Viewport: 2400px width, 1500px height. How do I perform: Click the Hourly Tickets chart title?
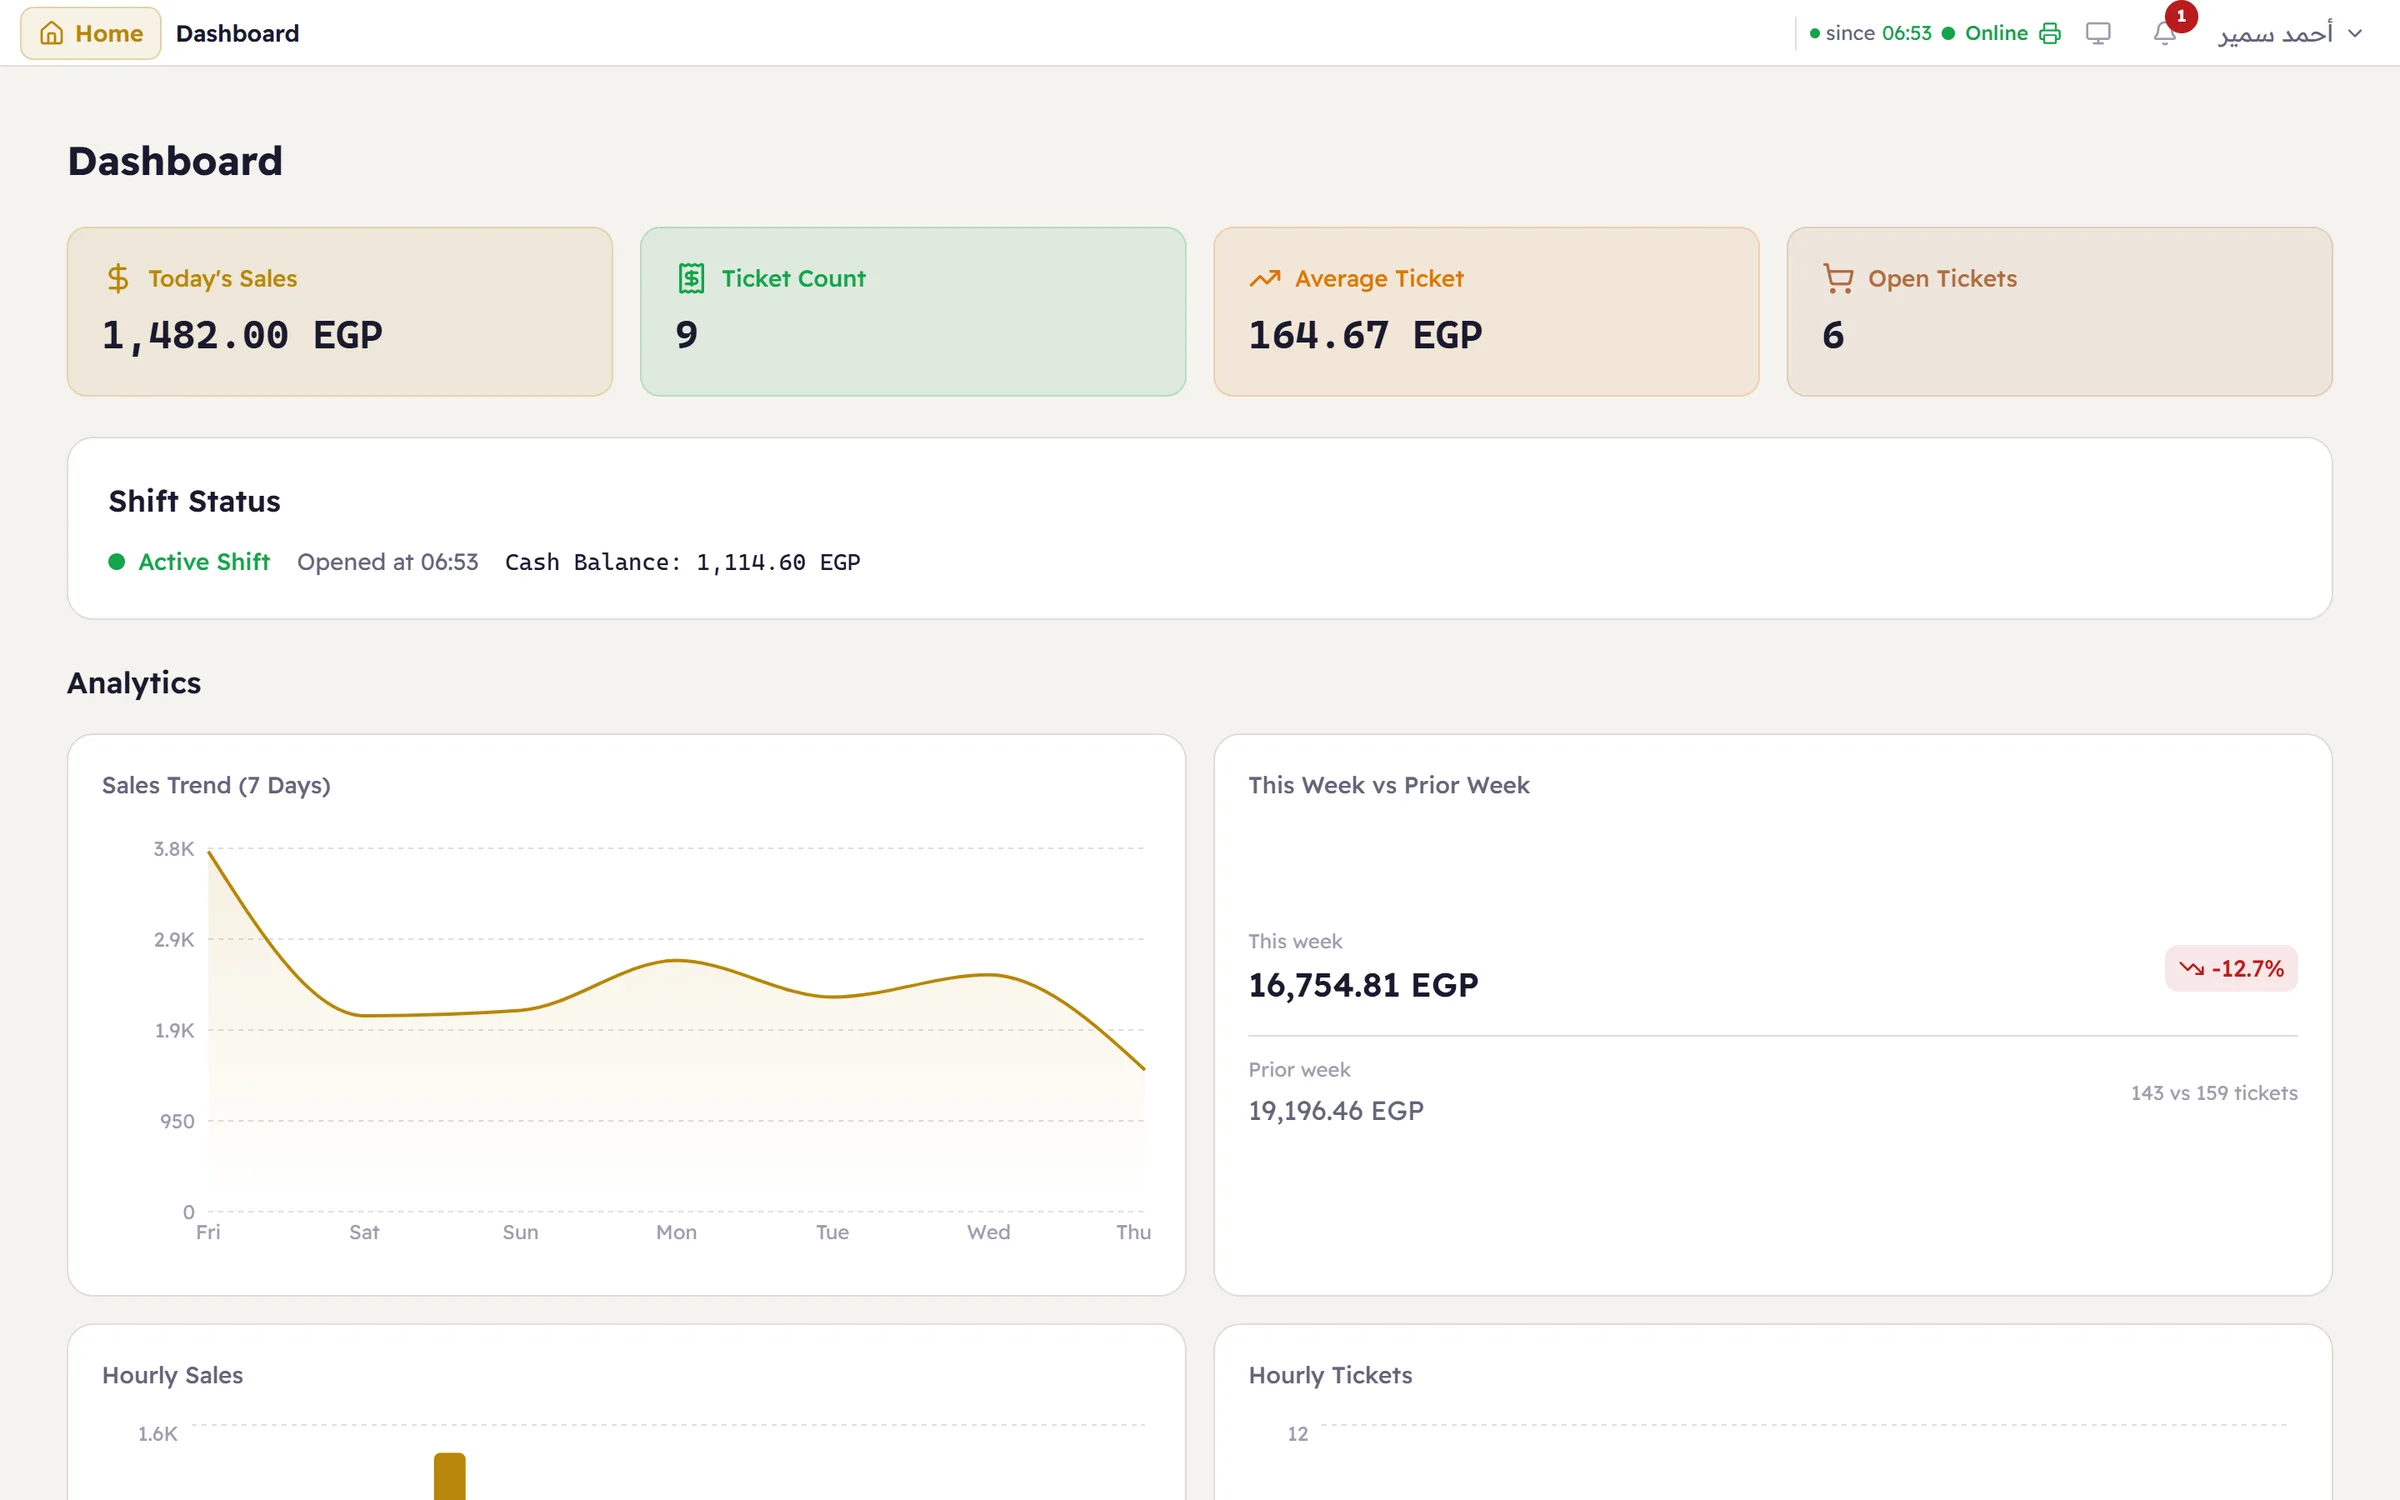pos(1330,1375)
